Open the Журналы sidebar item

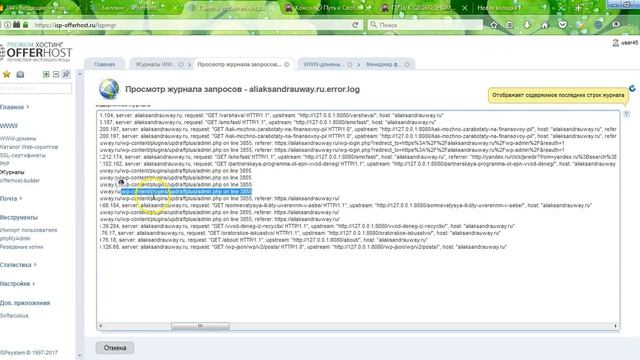tap(12, 172)
